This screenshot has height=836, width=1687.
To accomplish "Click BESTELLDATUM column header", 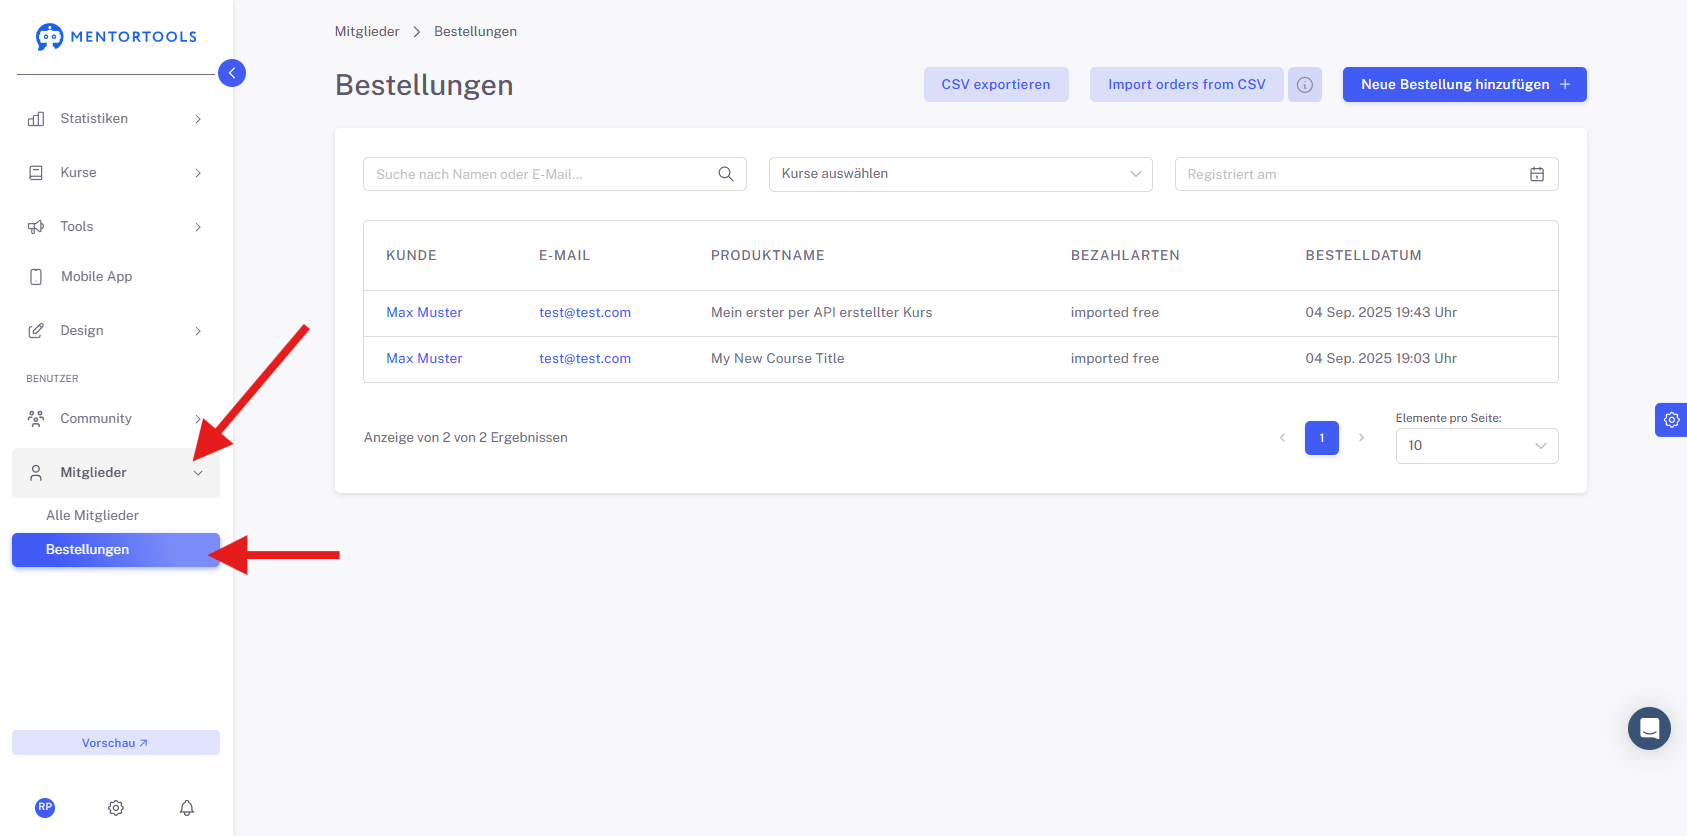I will 1363,256.
